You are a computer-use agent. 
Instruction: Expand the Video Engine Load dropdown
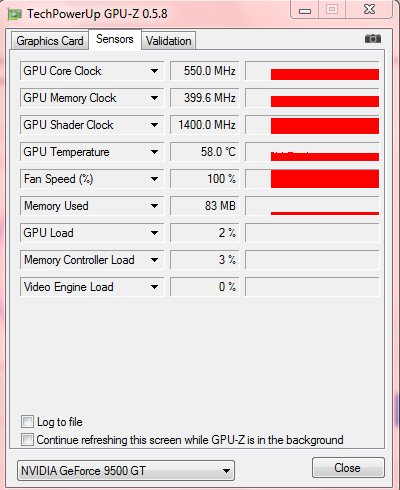154,287
